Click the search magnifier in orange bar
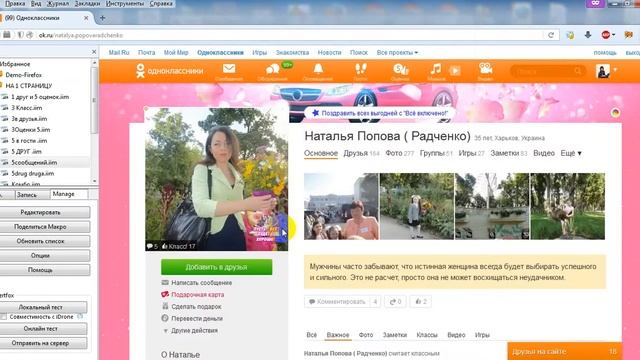Image resolution: width=640 pixels, height=360 pixels. [578, 71]
